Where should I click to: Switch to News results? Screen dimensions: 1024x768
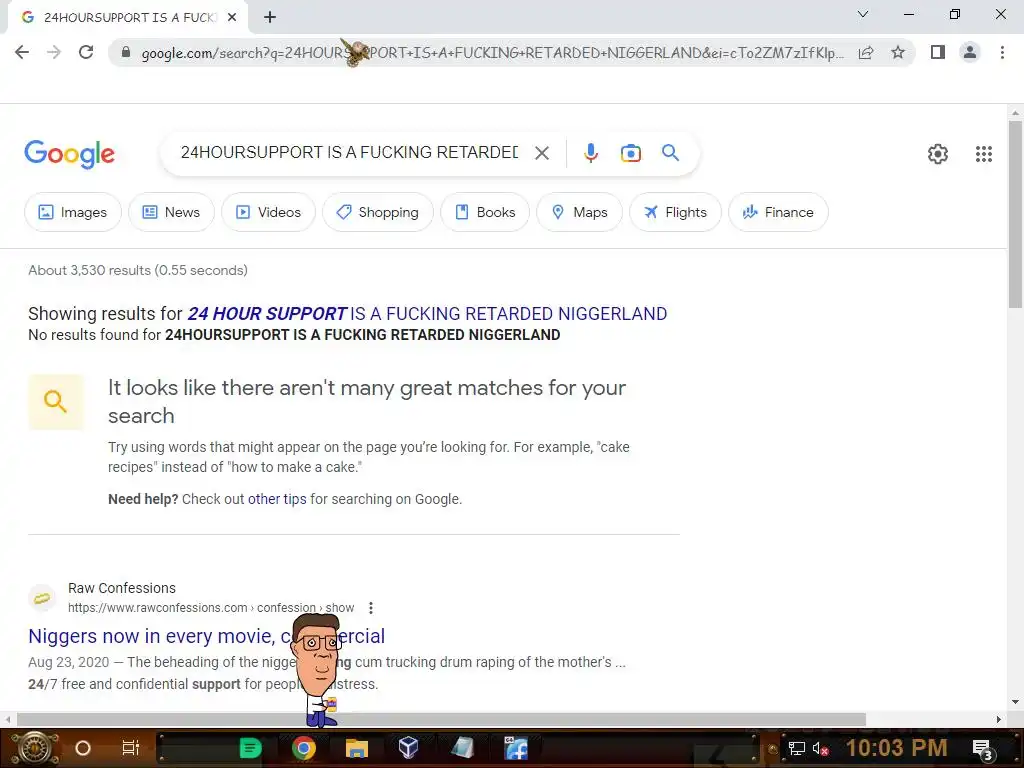171,212
